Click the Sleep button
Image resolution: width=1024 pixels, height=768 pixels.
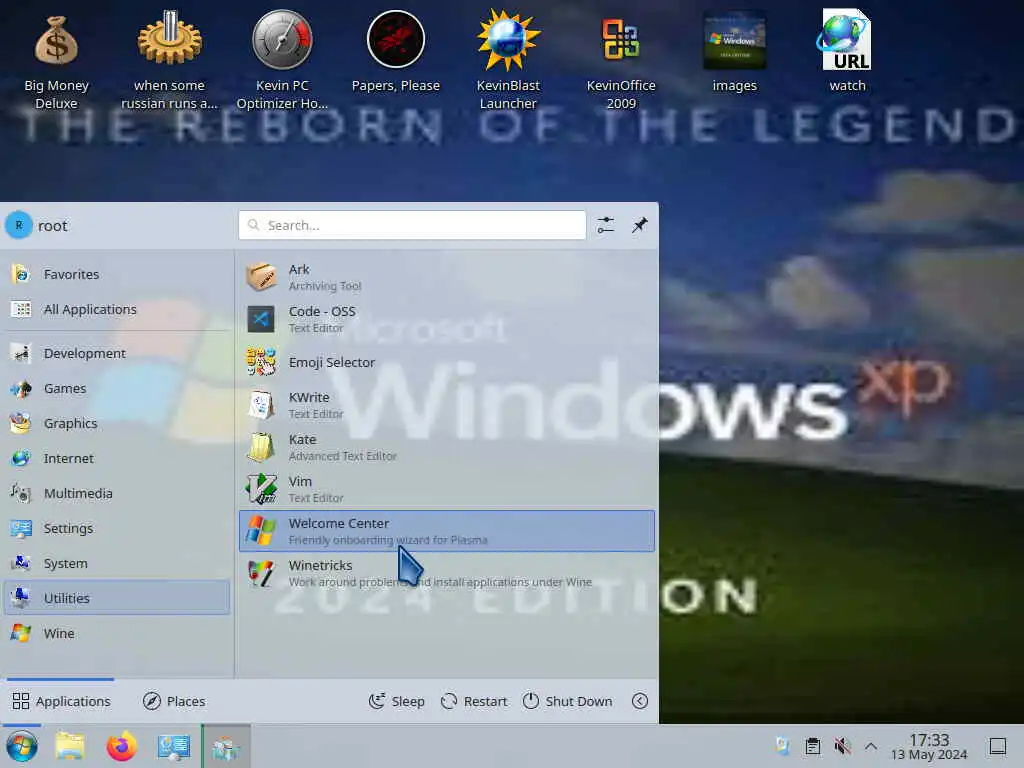point(396,701)
